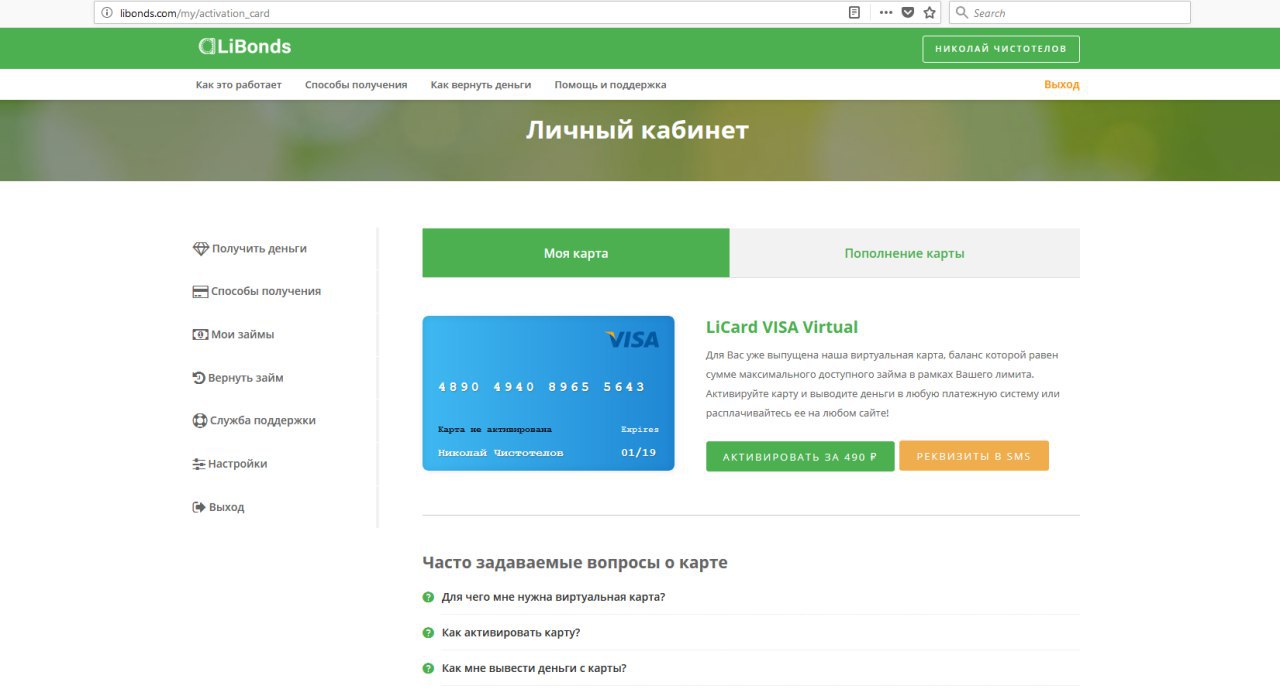Click the diamond icon next to Получить деньги
The image size is (1280, 696).
200,249
